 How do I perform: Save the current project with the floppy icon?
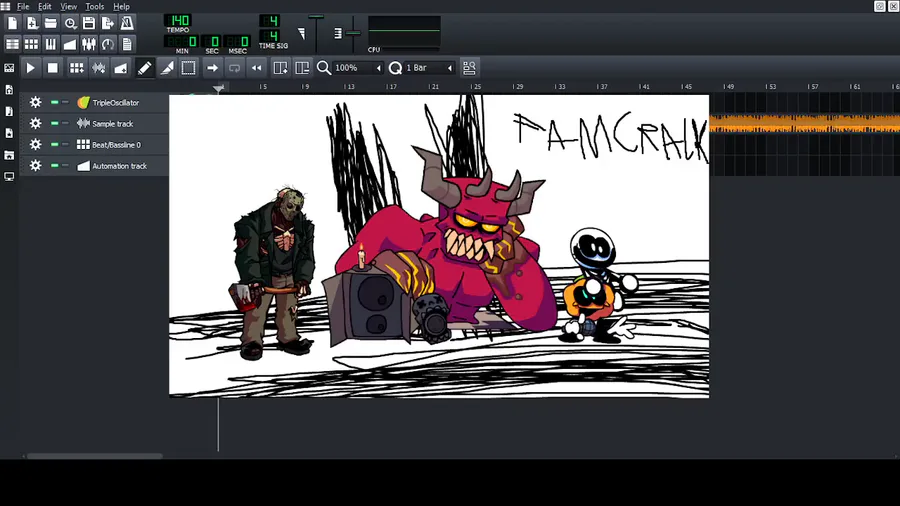coord(89,23)
